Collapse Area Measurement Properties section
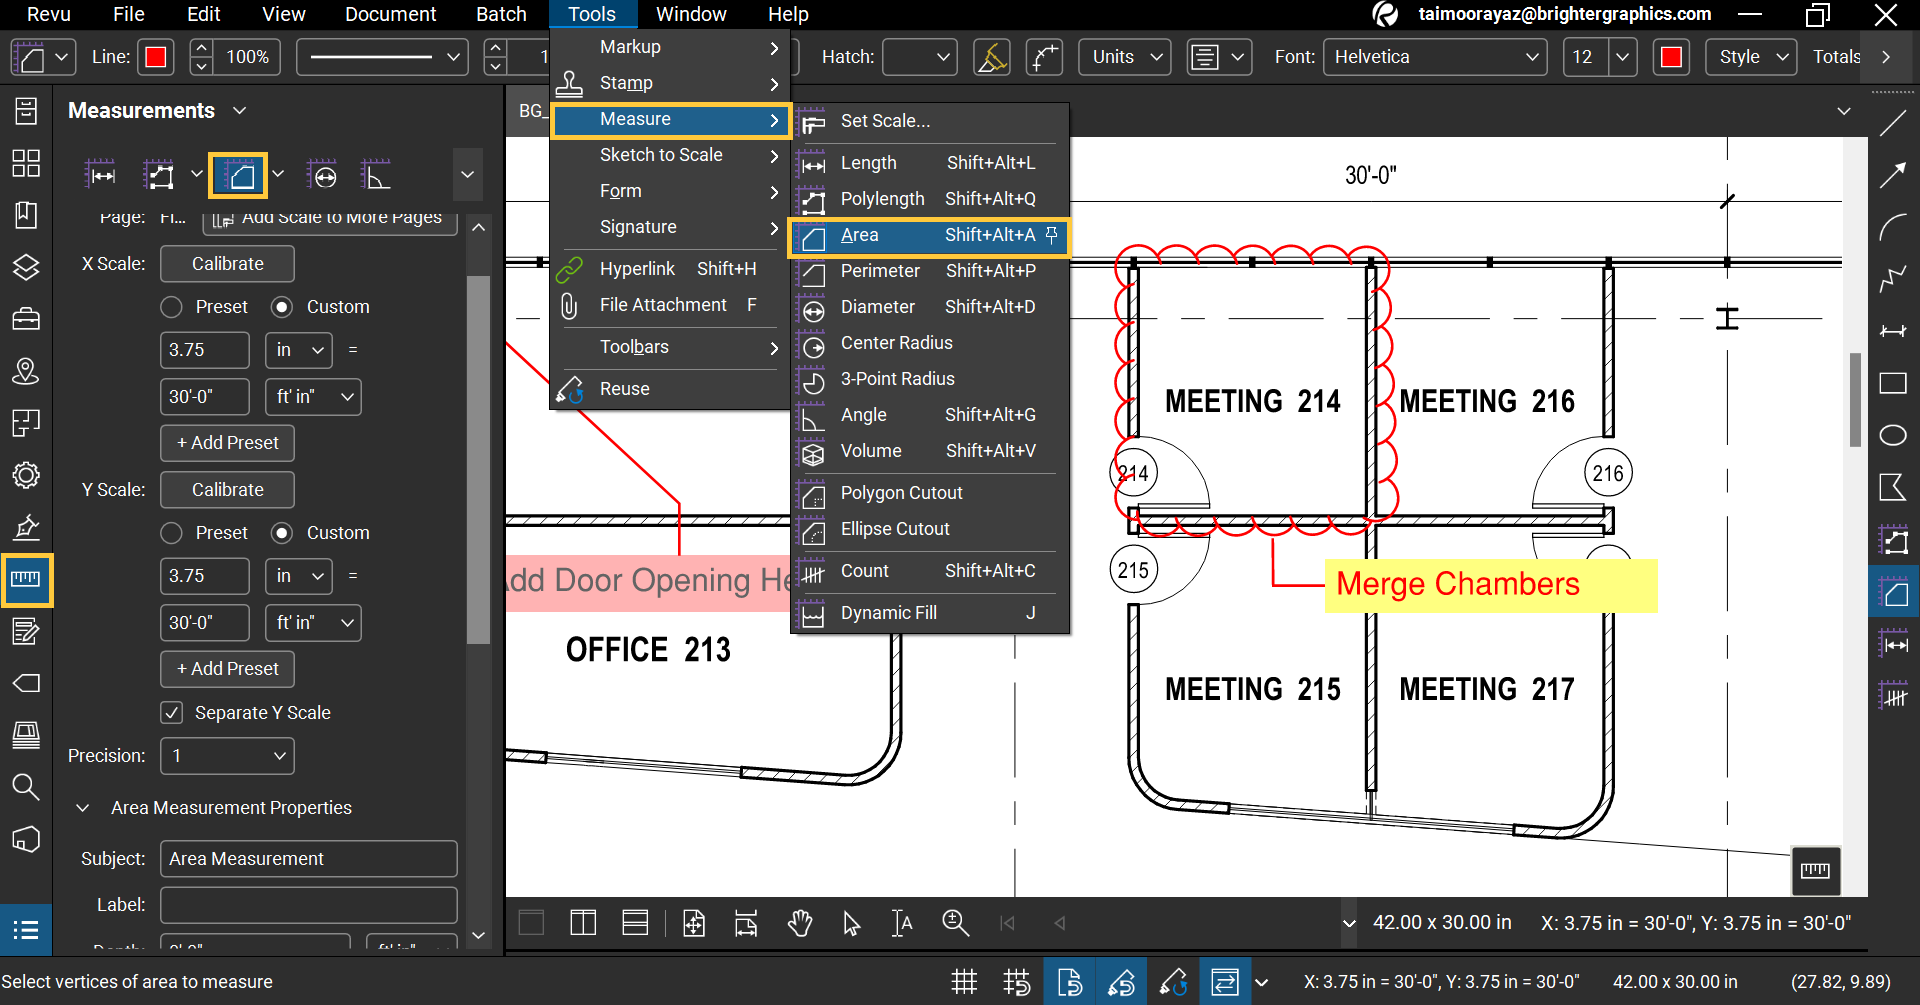 pos(83,808)
